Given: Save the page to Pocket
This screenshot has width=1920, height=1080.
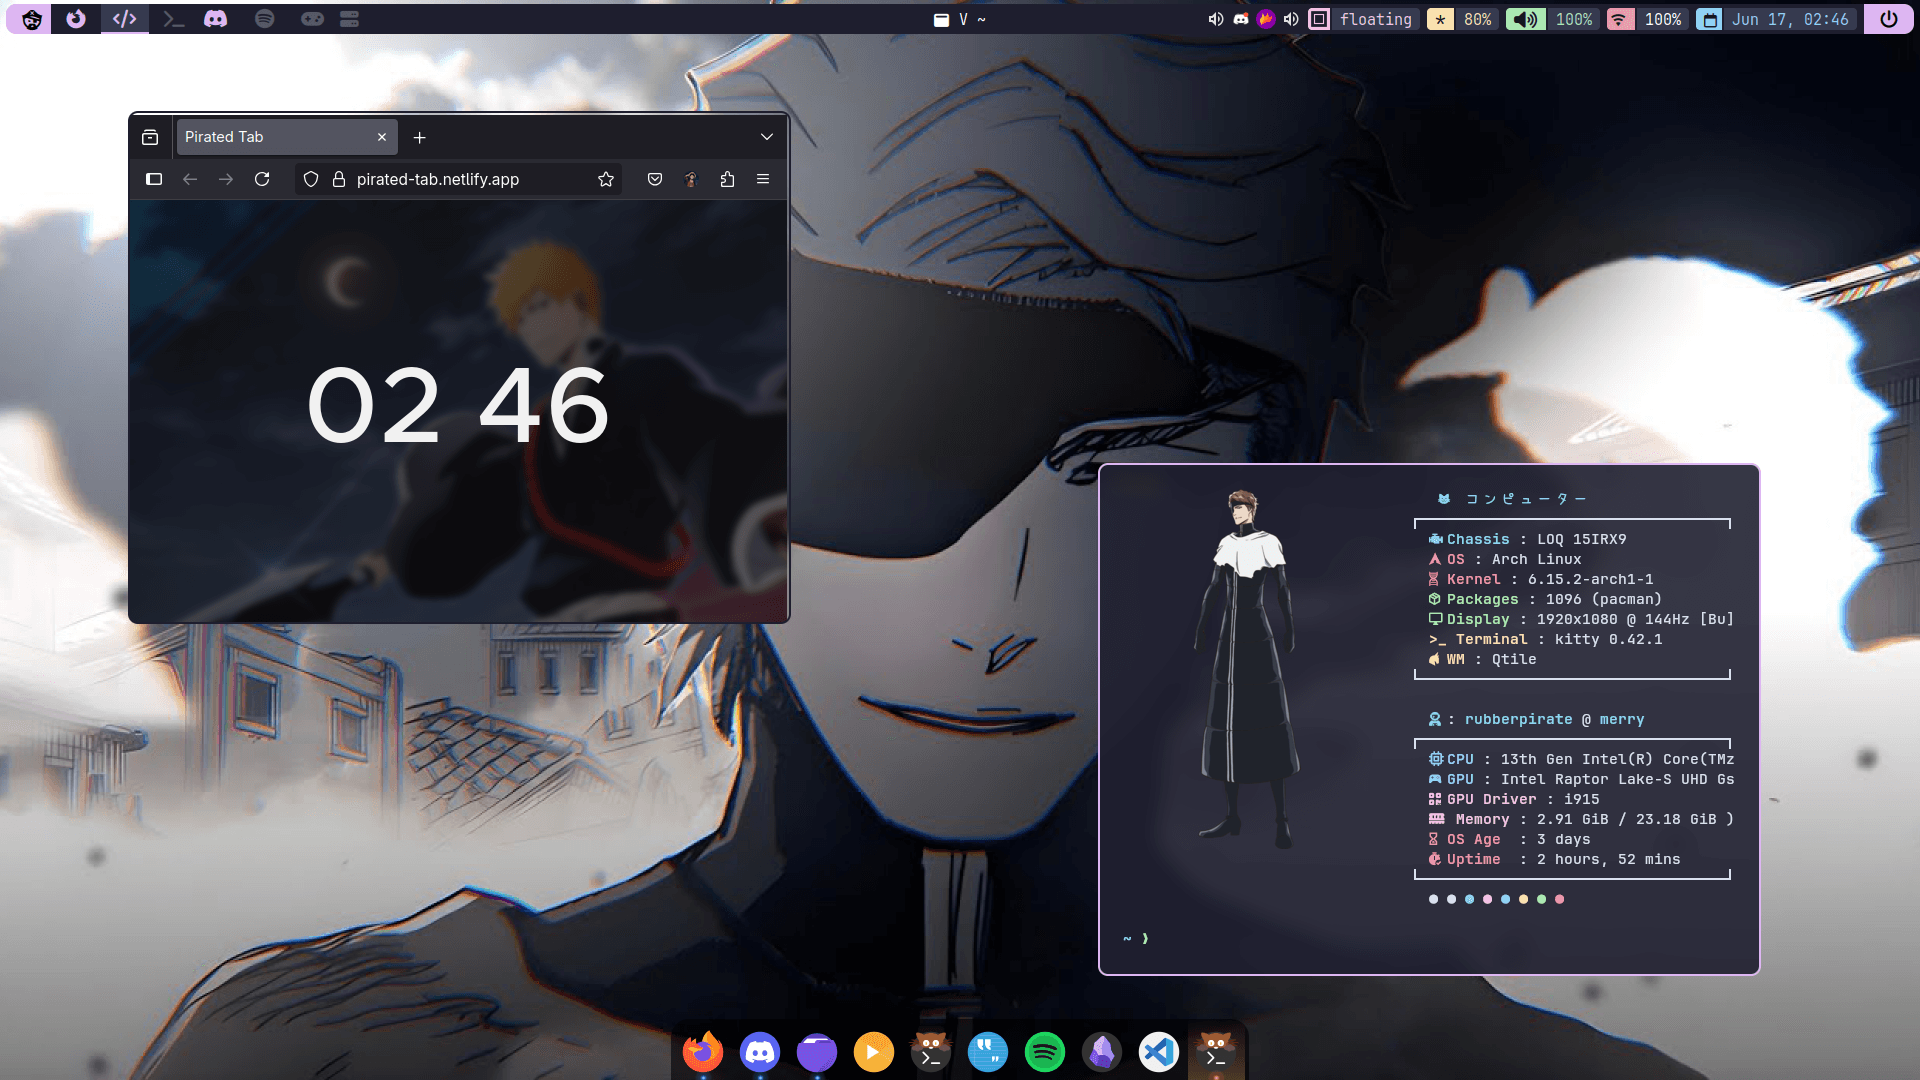Looking at the screenshot, I should tap(655, 179).
